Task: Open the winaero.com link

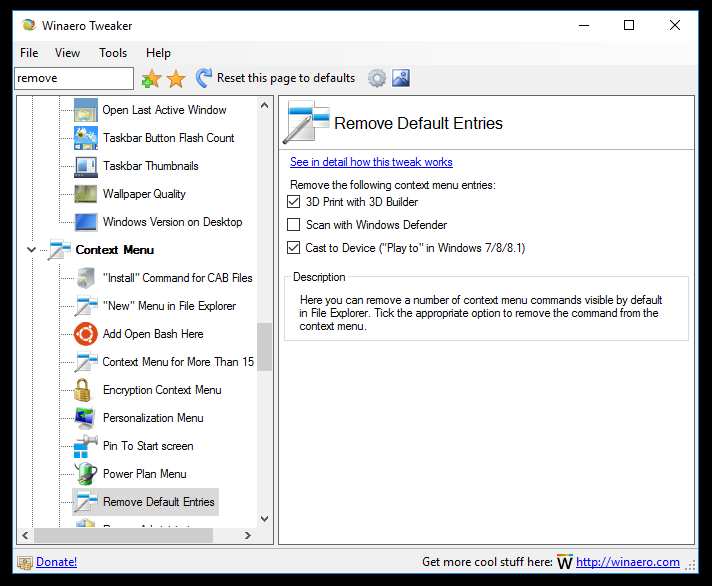Action: tap(628, 562)
